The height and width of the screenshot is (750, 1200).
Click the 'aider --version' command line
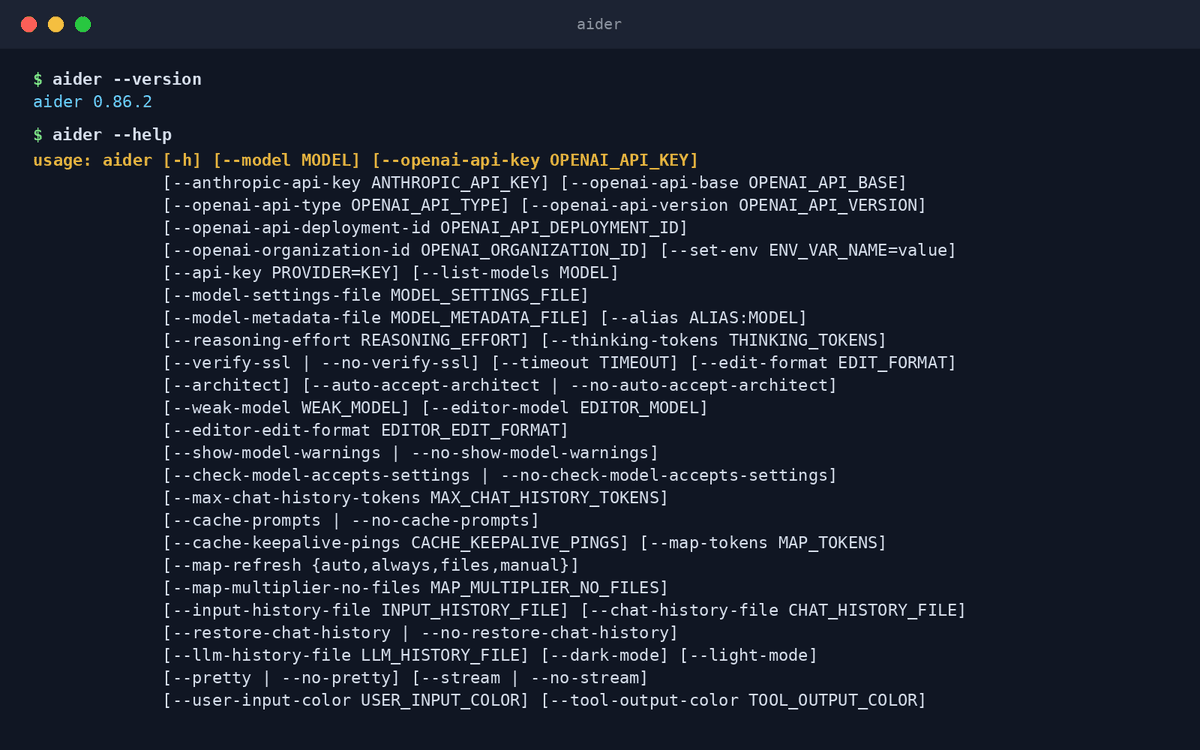(x=117, y=79)
